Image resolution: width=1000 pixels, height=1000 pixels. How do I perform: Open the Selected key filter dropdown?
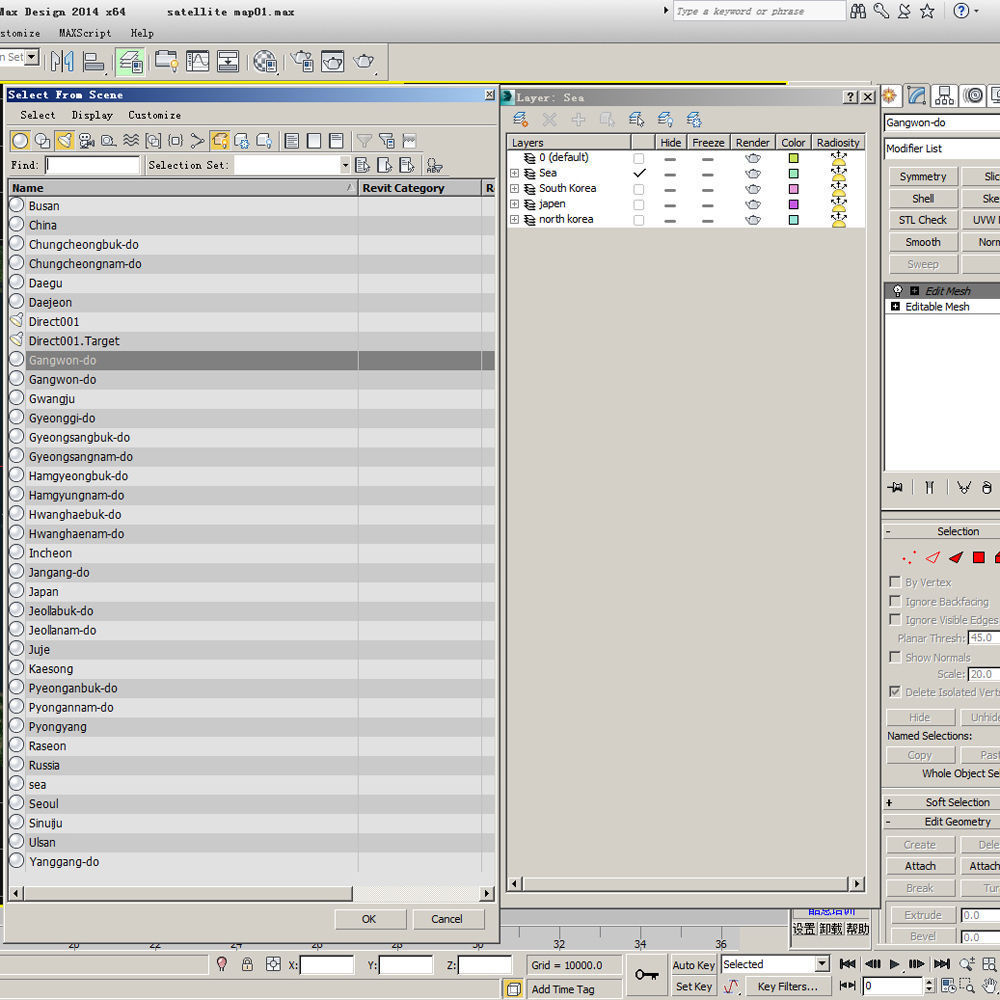(822, 963)
